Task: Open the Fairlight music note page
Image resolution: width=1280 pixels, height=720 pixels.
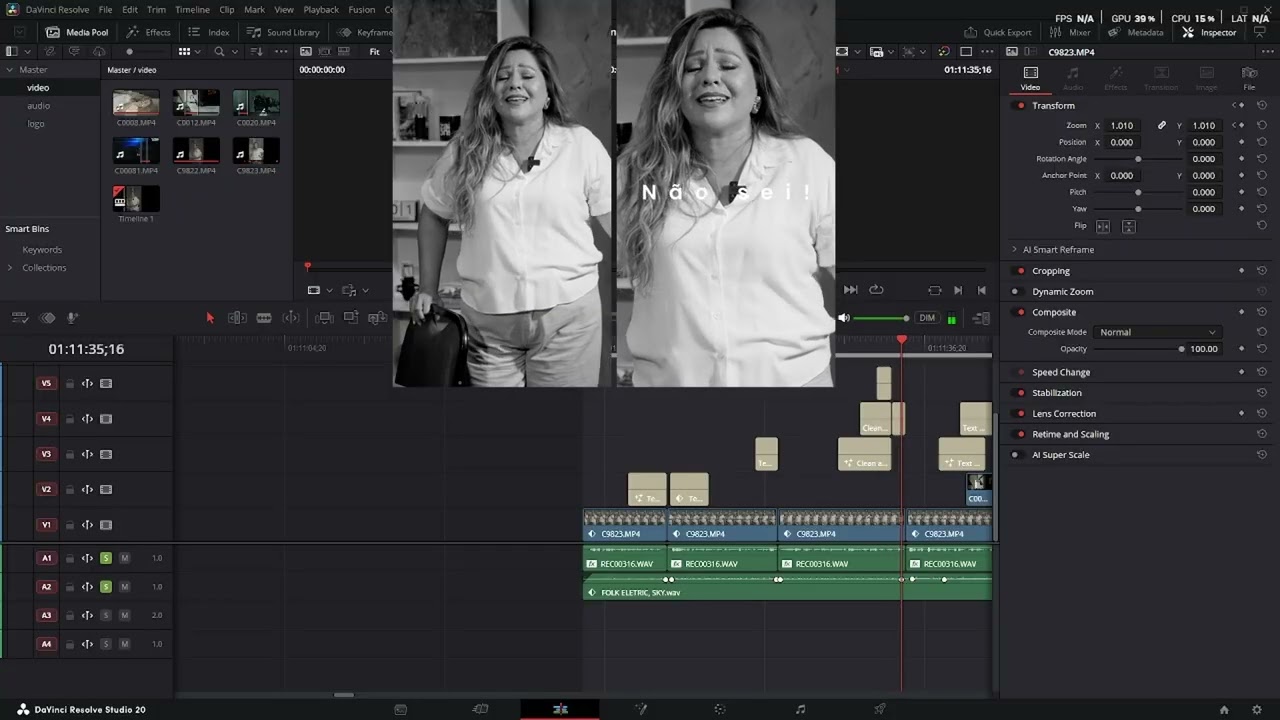Action: (x=800, y=709)
